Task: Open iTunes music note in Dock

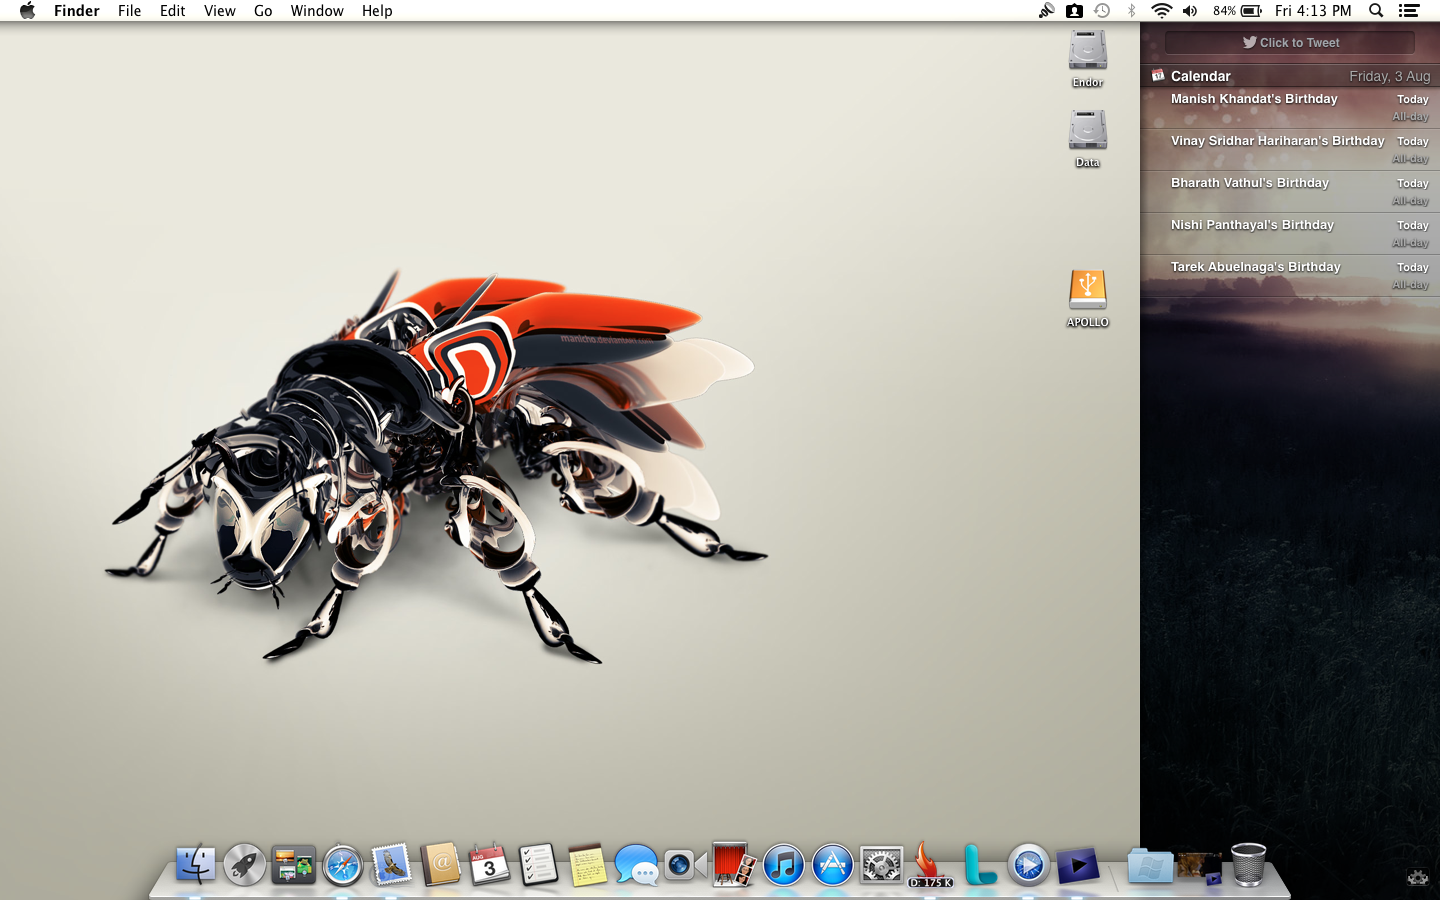Action: 784,865
